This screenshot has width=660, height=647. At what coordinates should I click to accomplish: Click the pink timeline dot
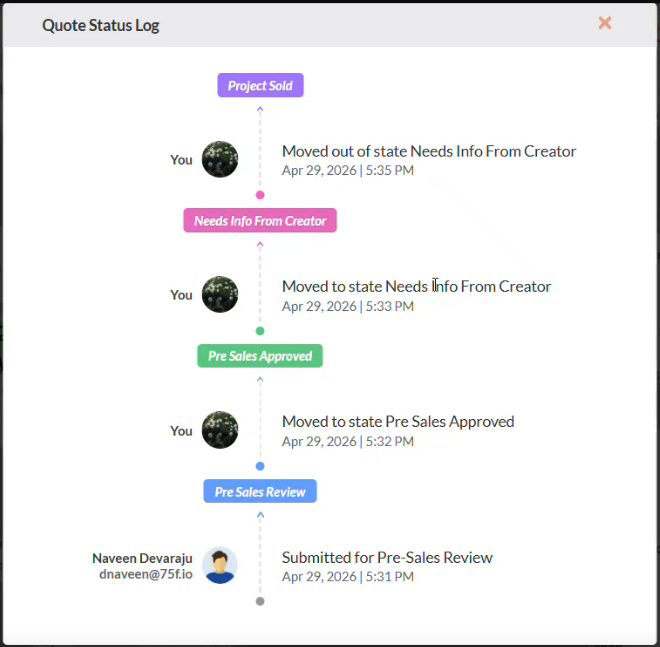(x=260, y=195)
